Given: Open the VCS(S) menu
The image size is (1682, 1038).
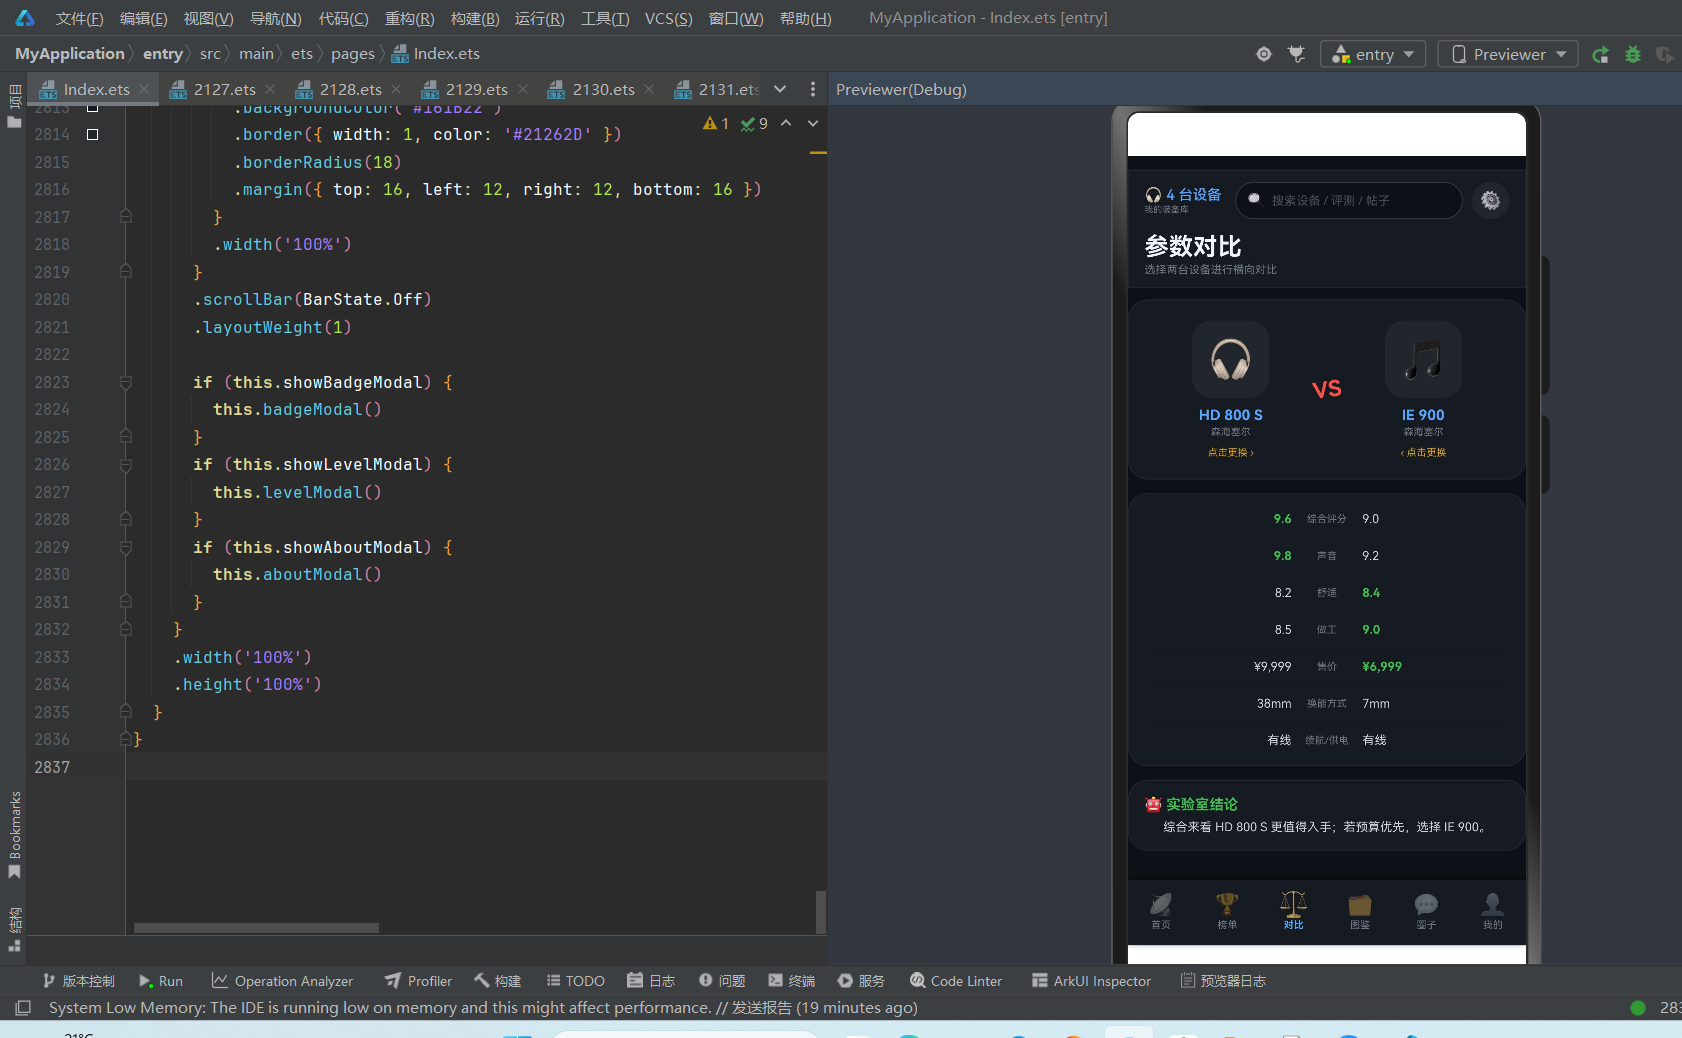Looking at the screenshot, I should [669, 18].
